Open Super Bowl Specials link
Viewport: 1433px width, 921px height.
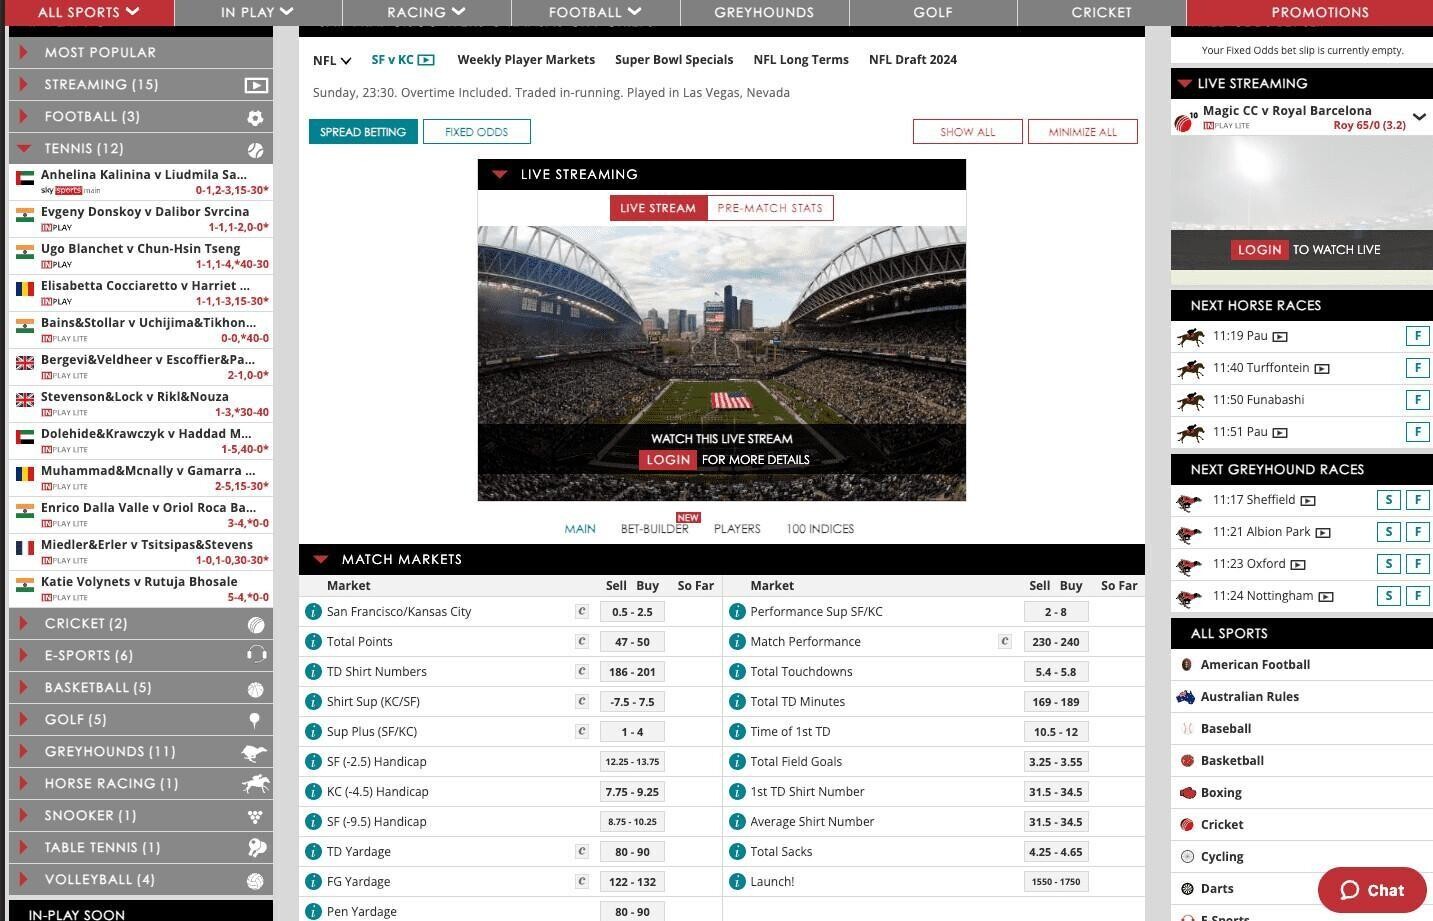[x=674, y=60]
